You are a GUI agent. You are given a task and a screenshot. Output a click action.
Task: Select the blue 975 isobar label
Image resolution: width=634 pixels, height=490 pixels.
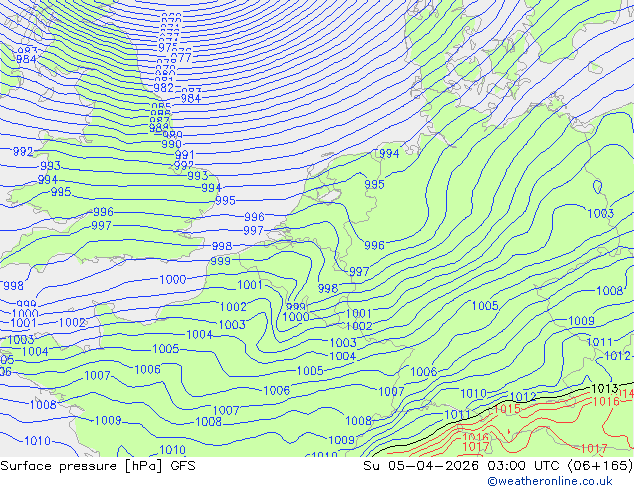point(168,48)
